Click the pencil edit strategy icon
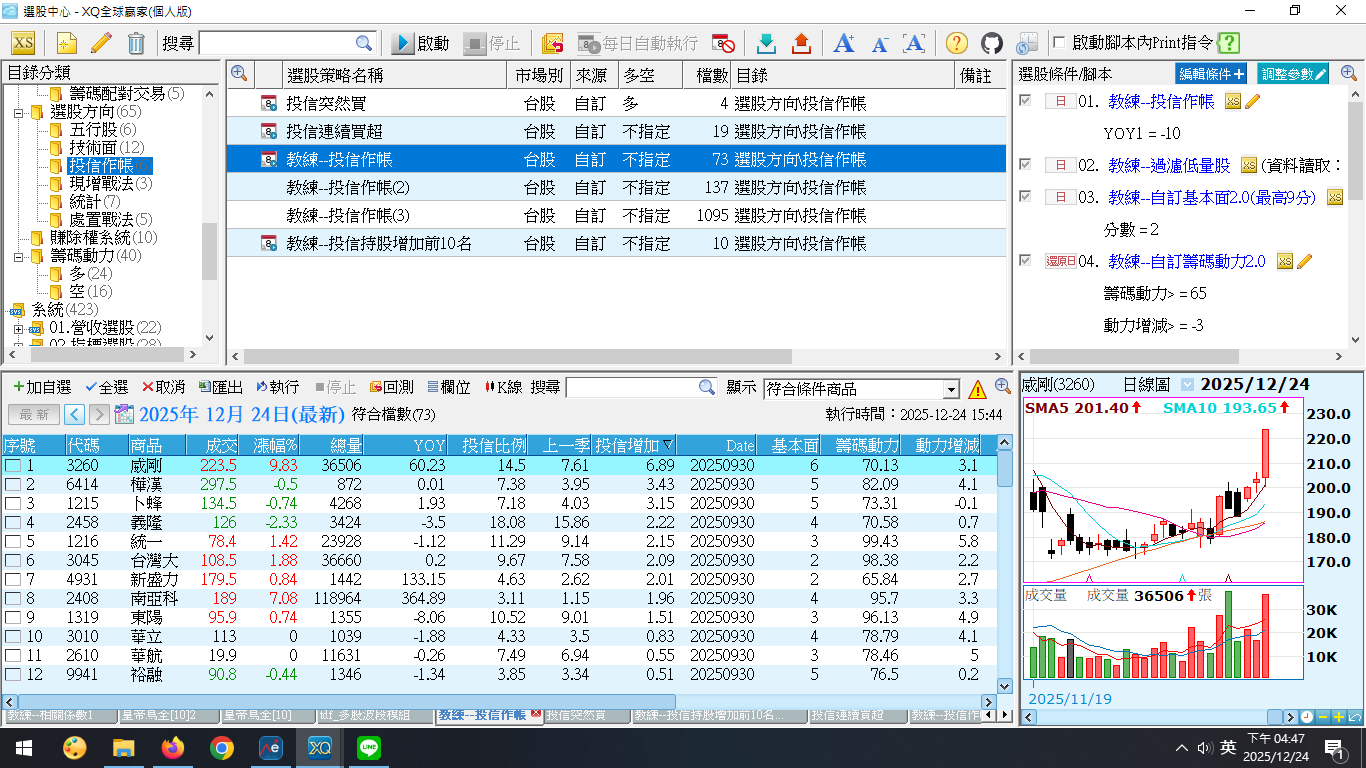This screenshot has width=1366, height=768. tap(101, 43)
